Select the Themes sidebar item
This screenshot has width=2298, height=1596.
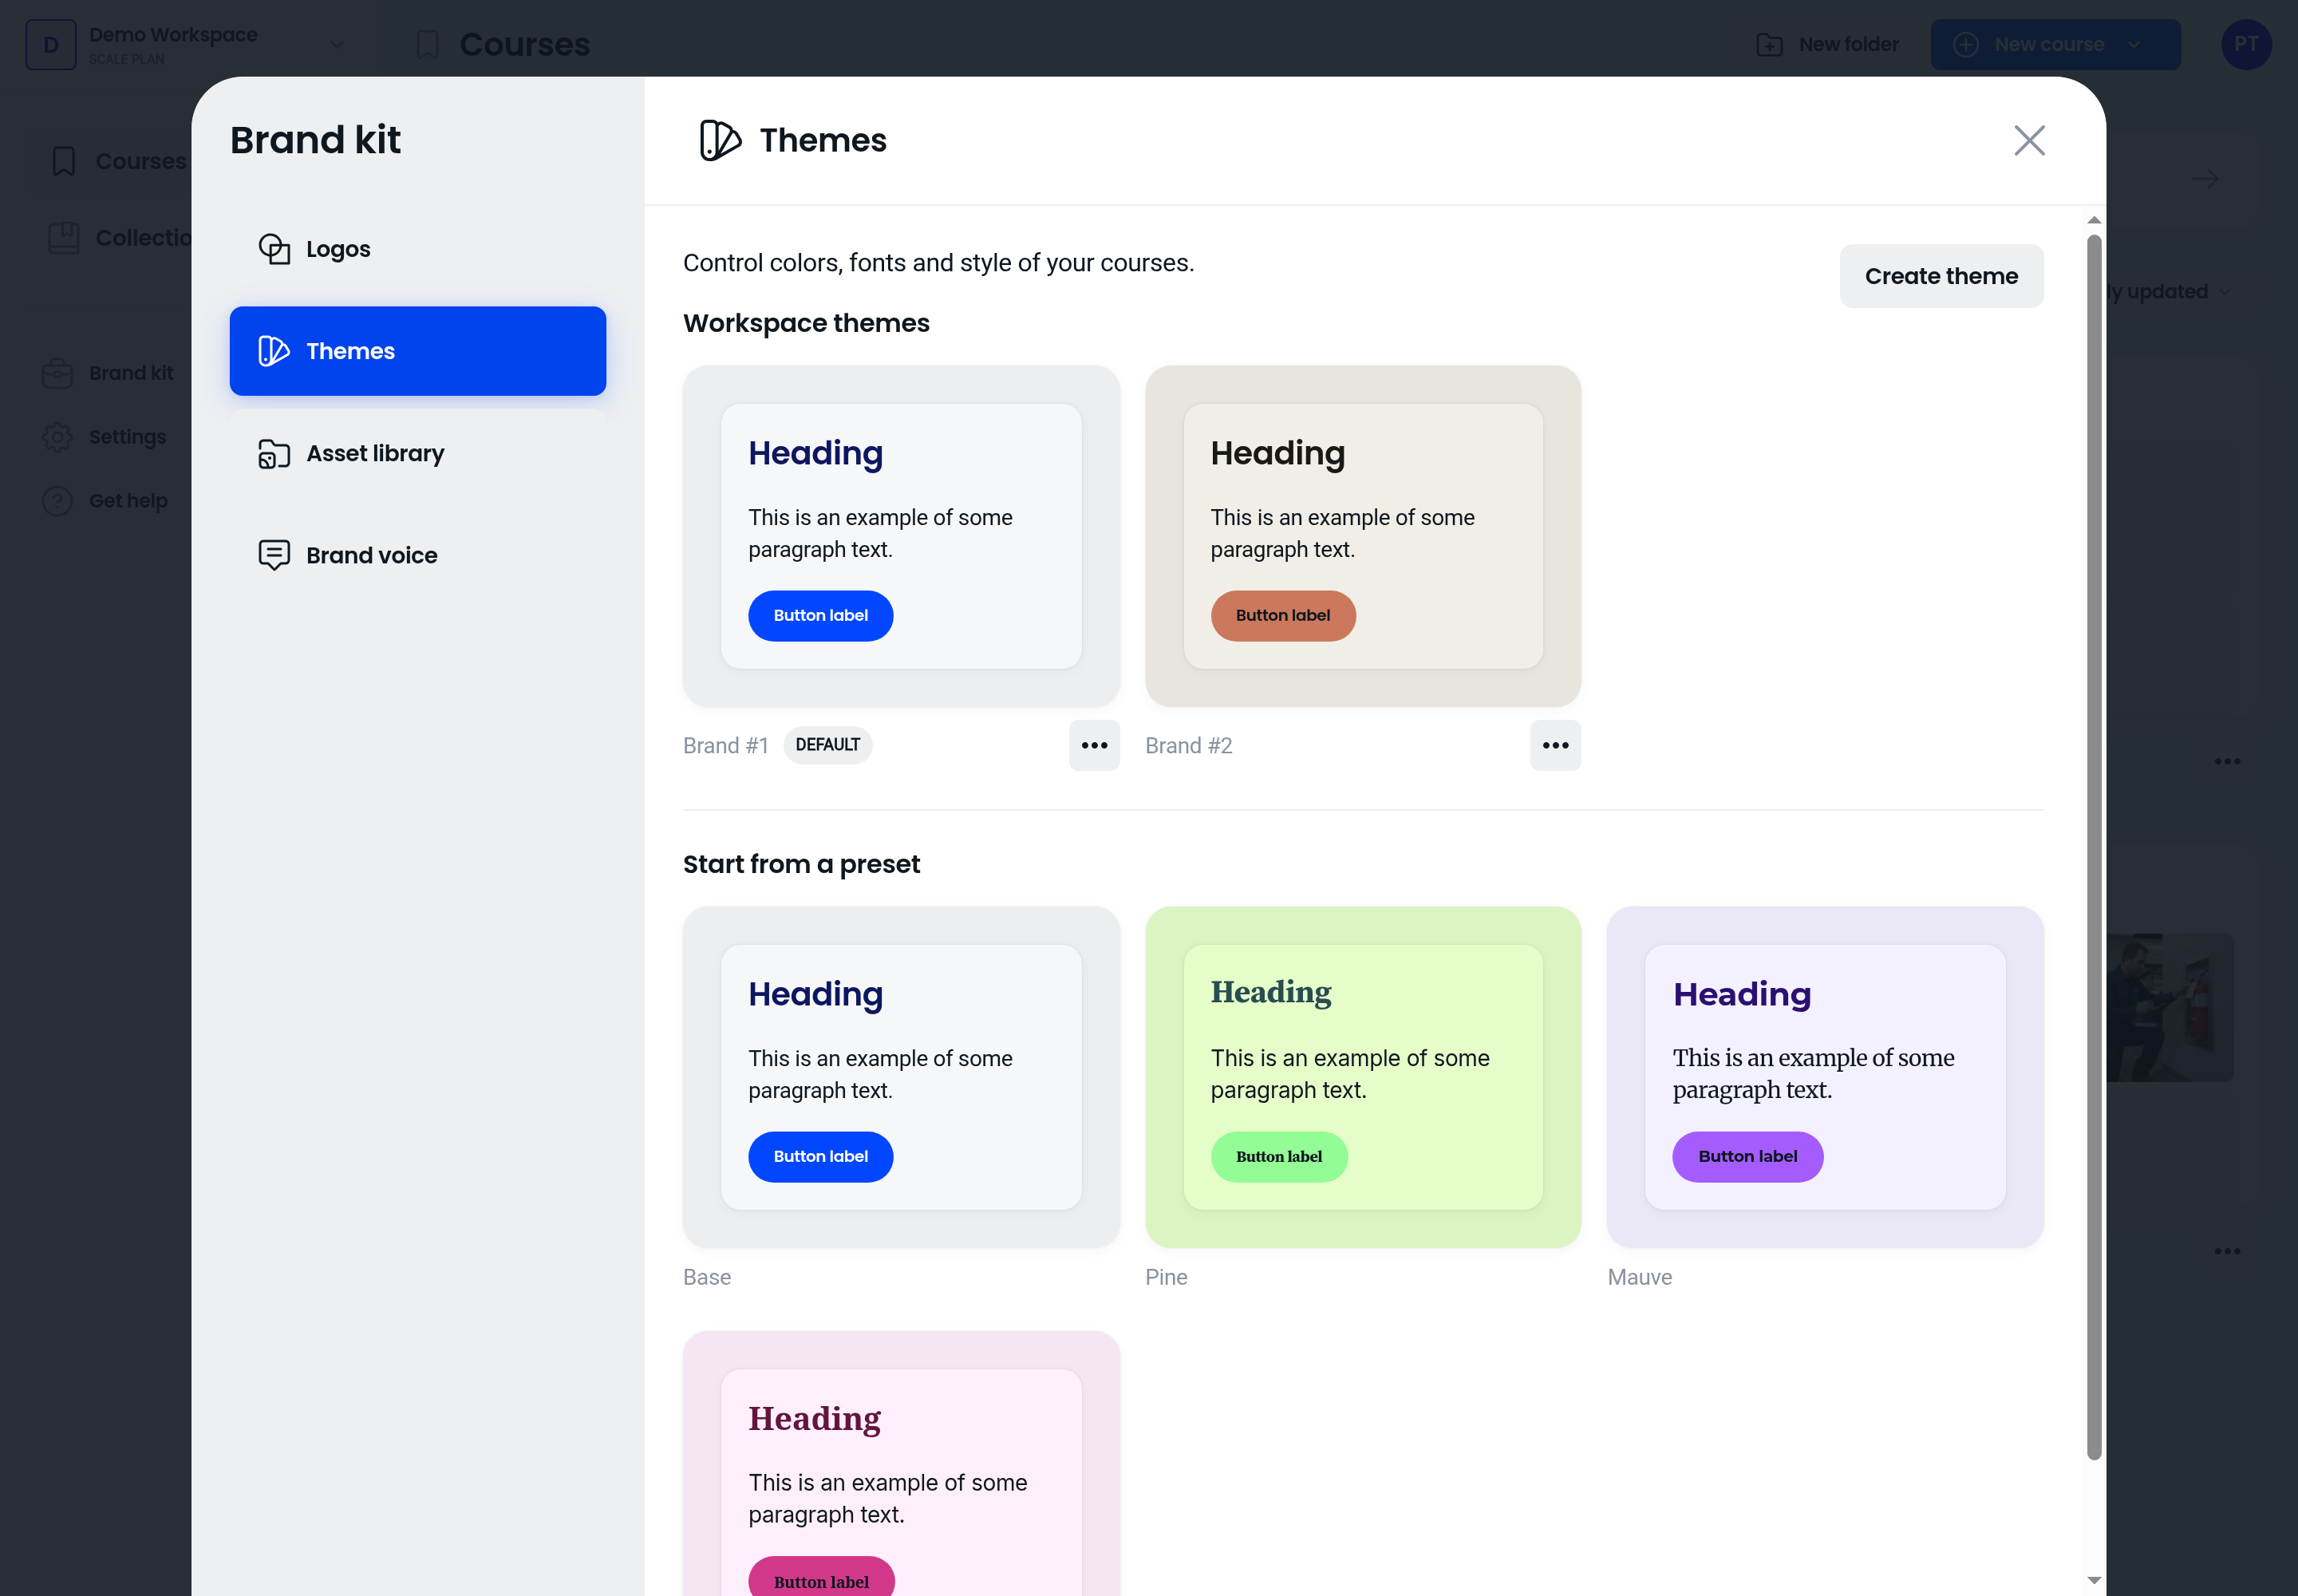click(417, 351)
